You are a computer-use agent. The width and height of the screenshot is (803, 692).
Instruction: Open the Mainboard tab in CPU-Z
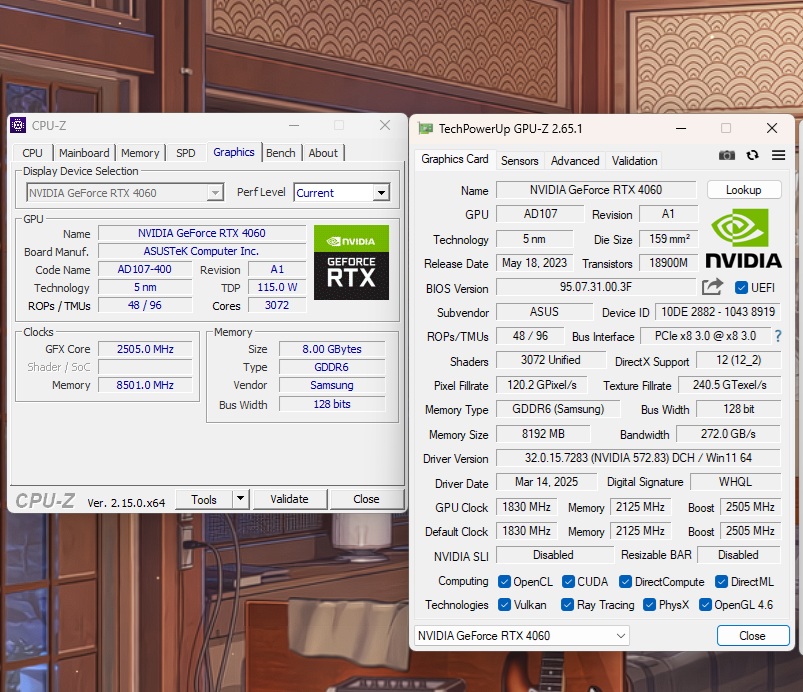pos(84,153)
